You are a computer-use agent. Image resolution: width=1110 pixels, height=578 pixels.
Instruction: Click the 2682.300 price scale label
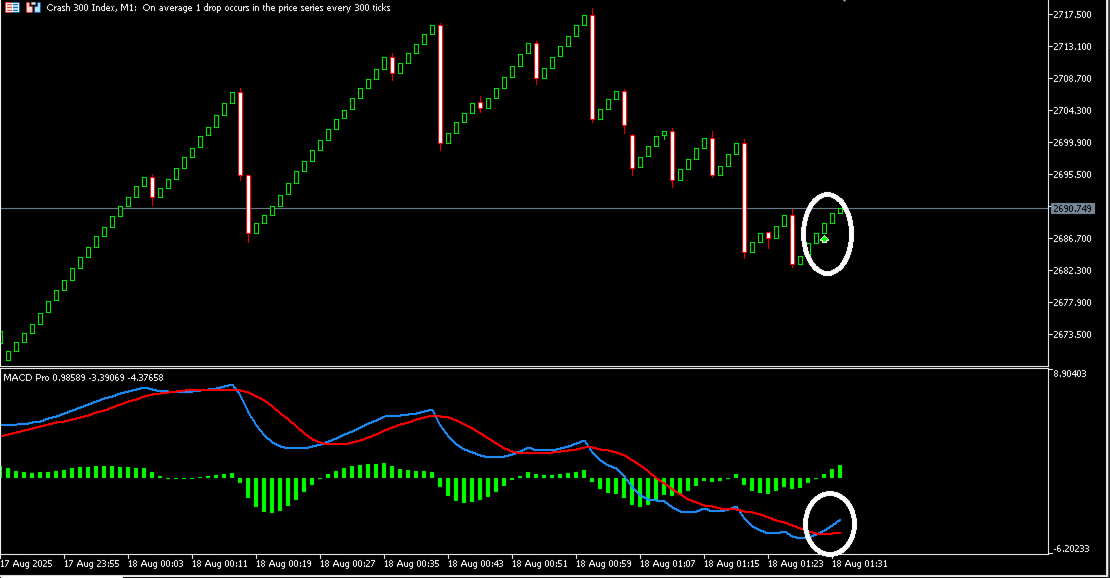(x=1072, y=271)
